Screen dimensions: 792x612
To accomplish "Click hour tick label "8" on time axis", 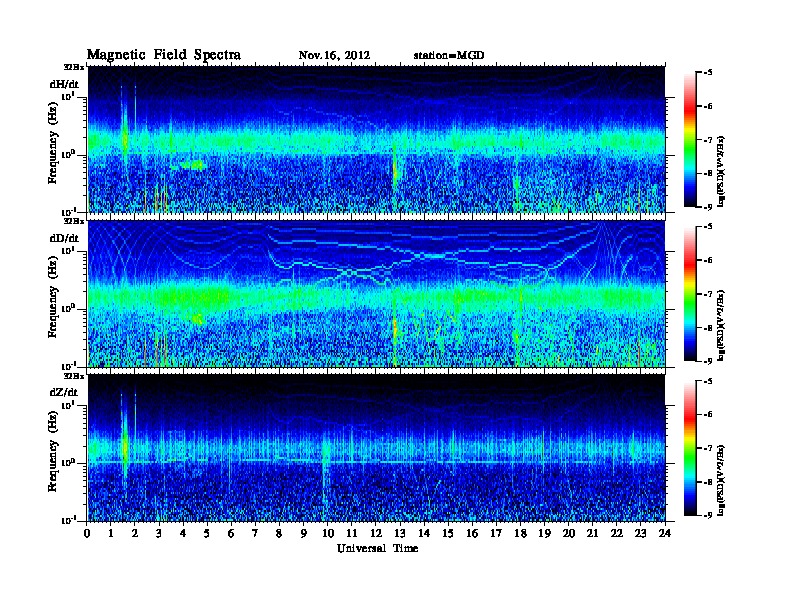I will pyautogui.click(x=279, y=533).
